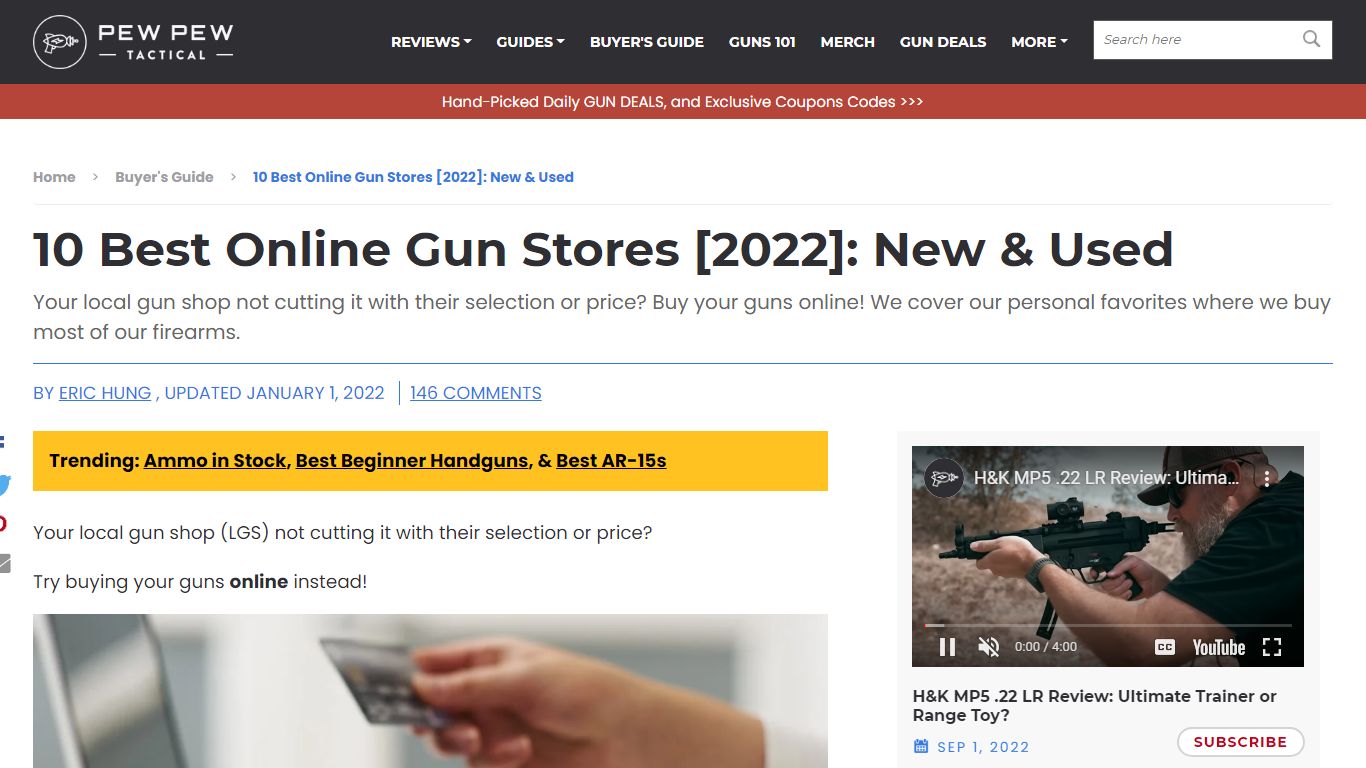Open H&K MP5 .22 LR Review article title

point(1095,705)
